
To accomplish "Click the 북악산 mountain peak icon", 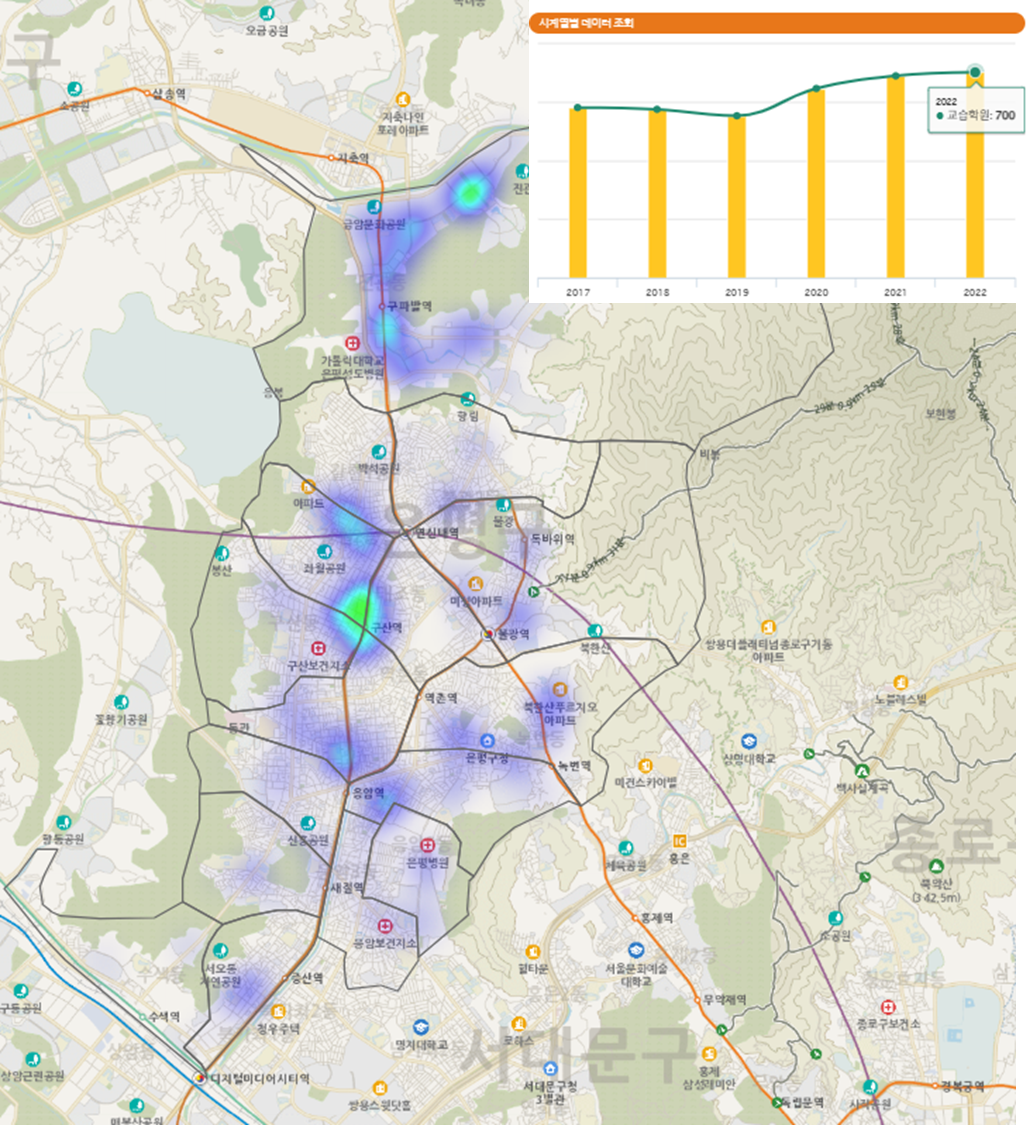I will (x=936, y=866).
